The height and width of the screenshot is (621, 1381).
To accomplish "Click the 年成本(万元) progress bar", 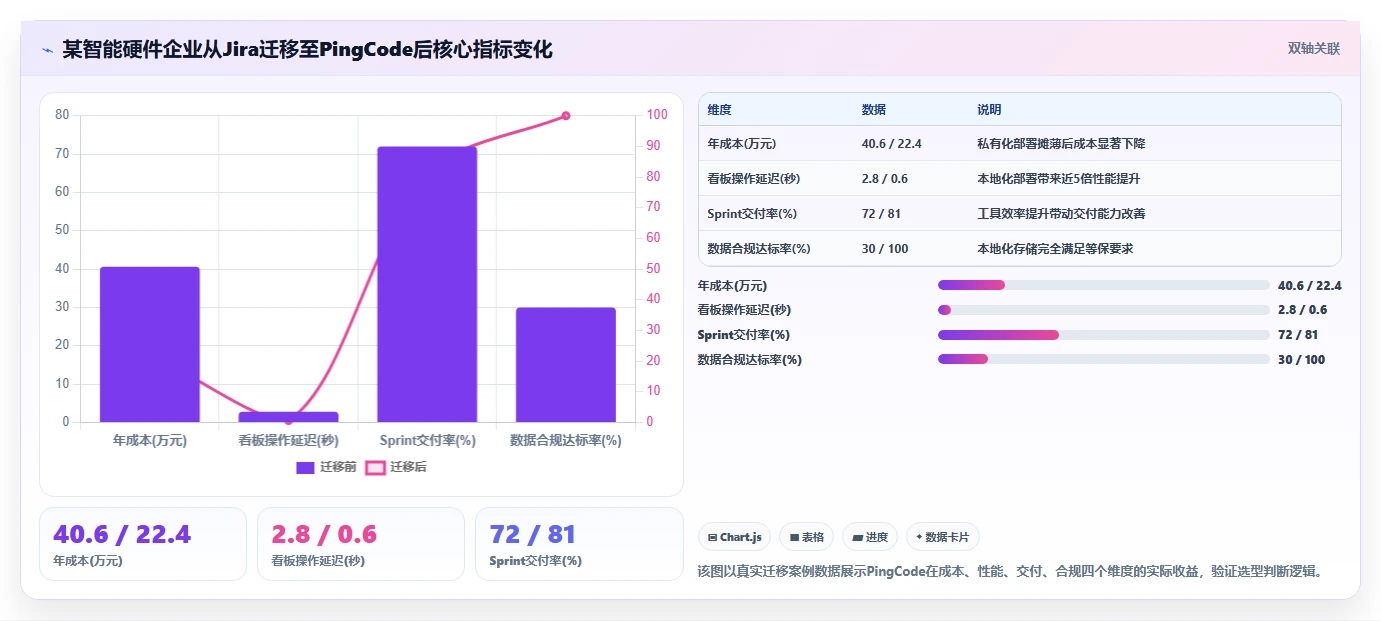I will (1103, 285).
